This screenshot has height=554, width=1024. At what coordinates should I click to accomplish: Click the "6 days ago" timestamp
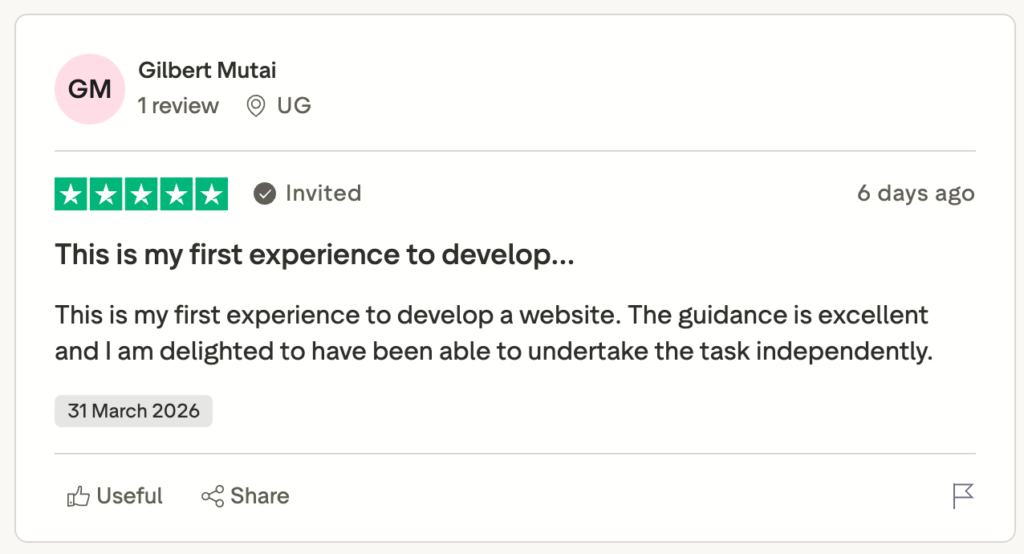point(915,194)
